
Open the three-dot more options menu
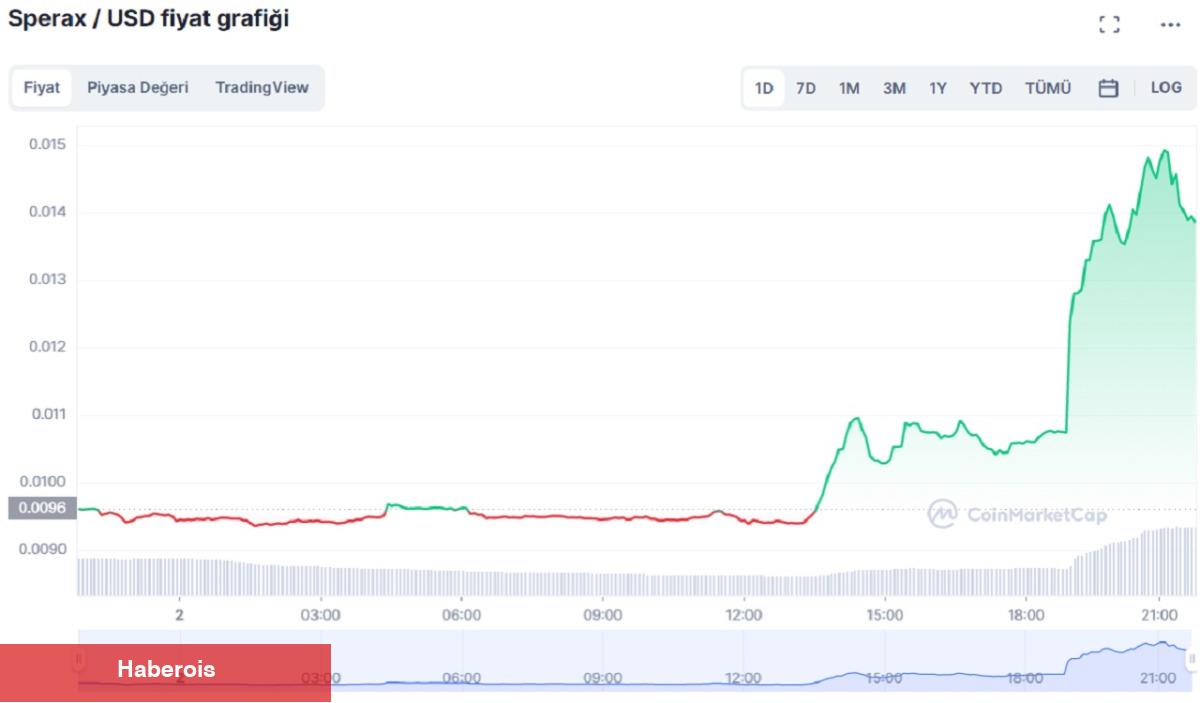[x=1170, y=25]
